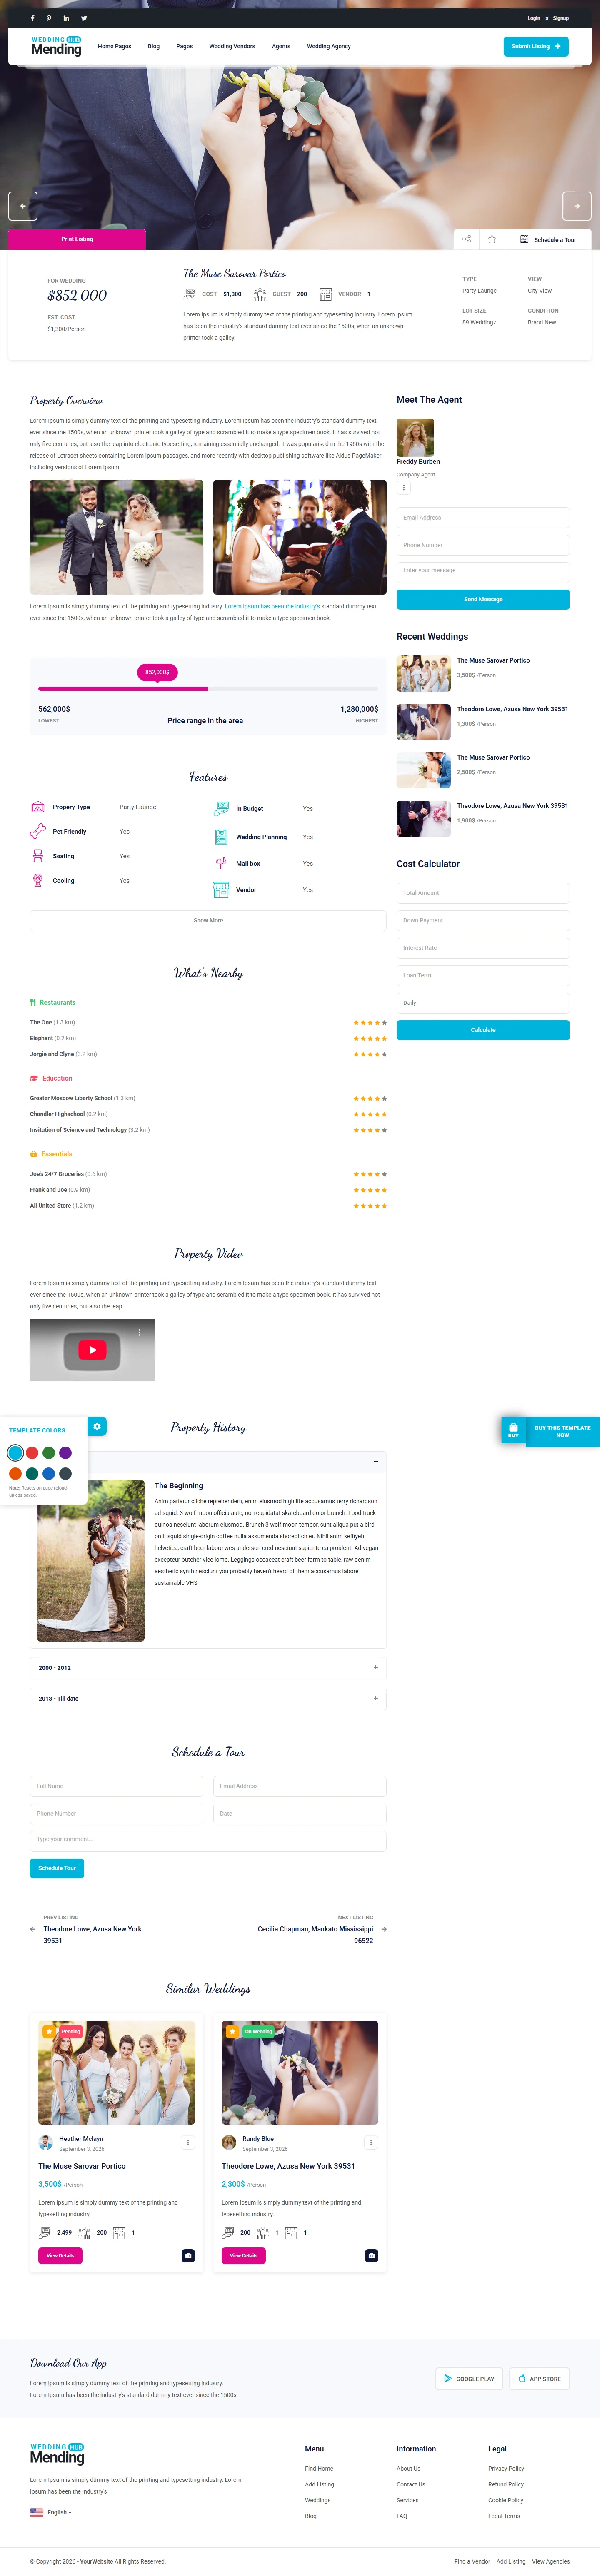Click the star favorite icon under hero

click(492, 239)
